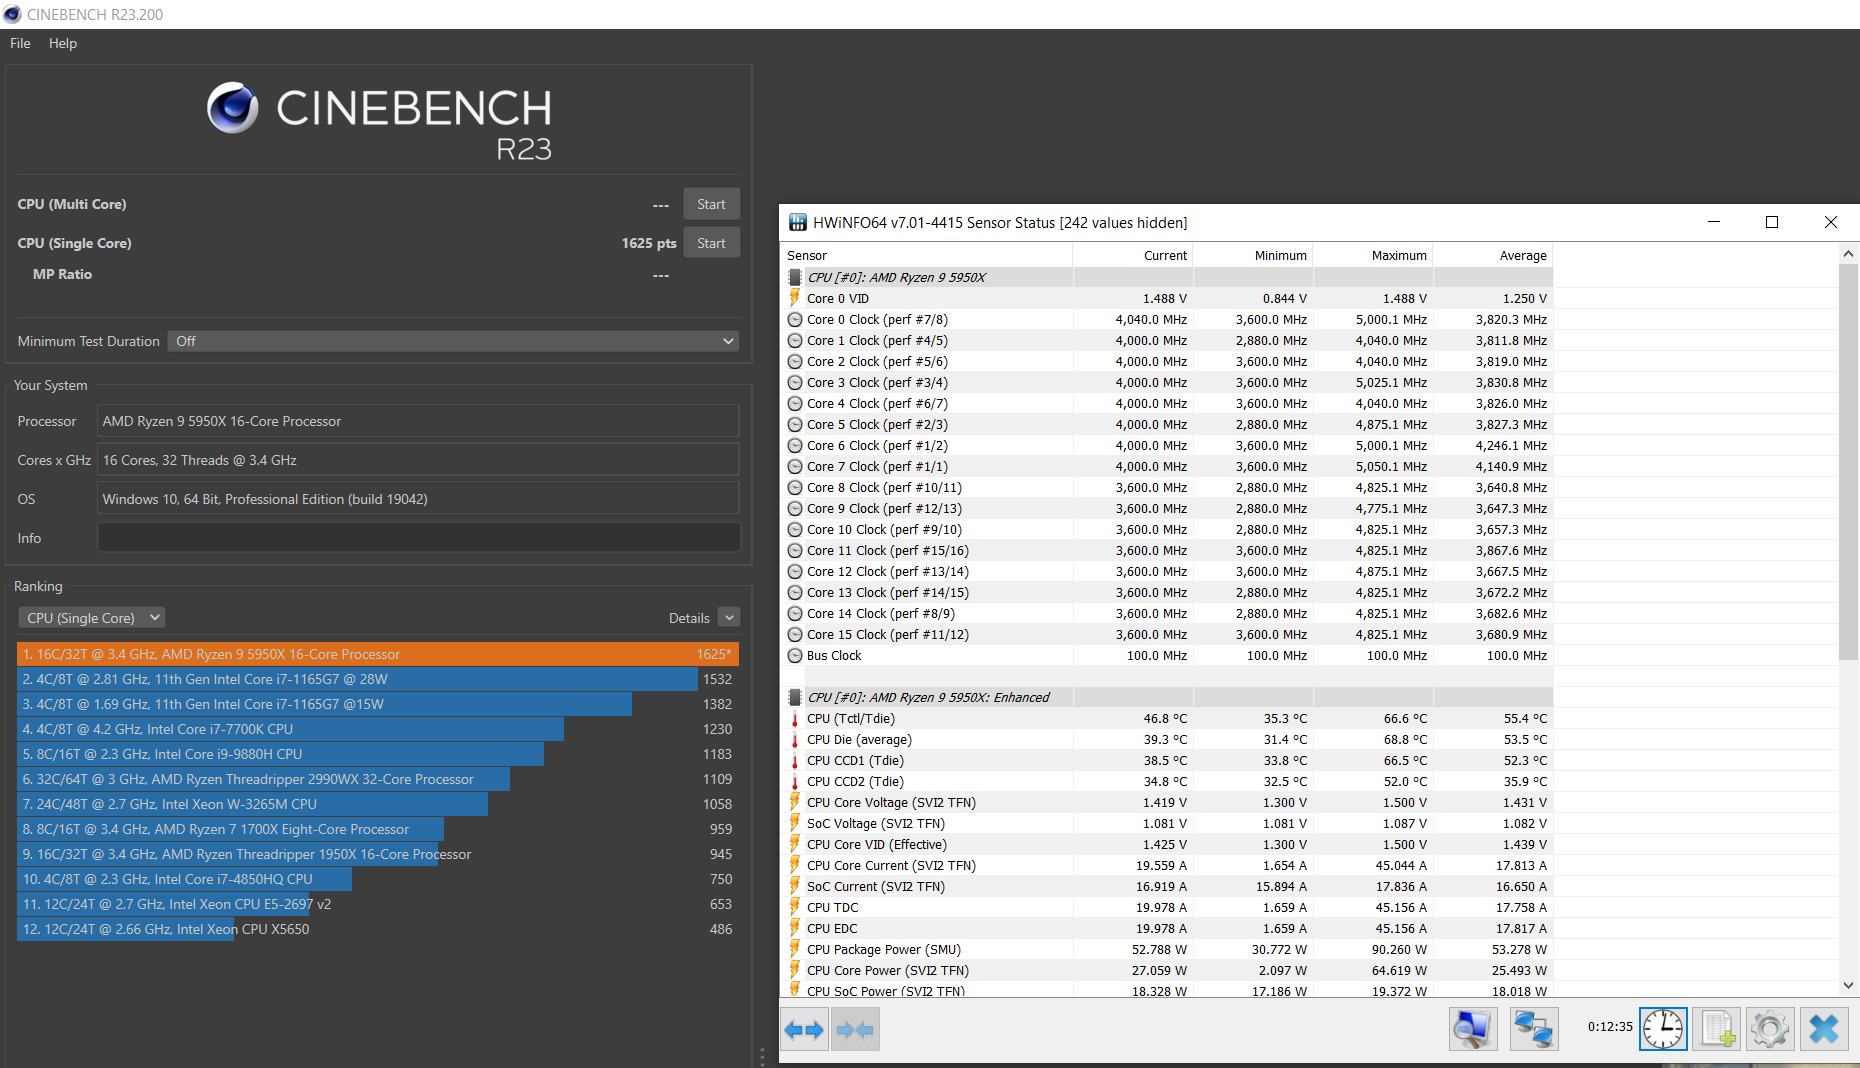The width and height of the screenshot is (1860, 1068).
Task: Click the Cinebench logo sphere icon
Action: pos(233,108)
